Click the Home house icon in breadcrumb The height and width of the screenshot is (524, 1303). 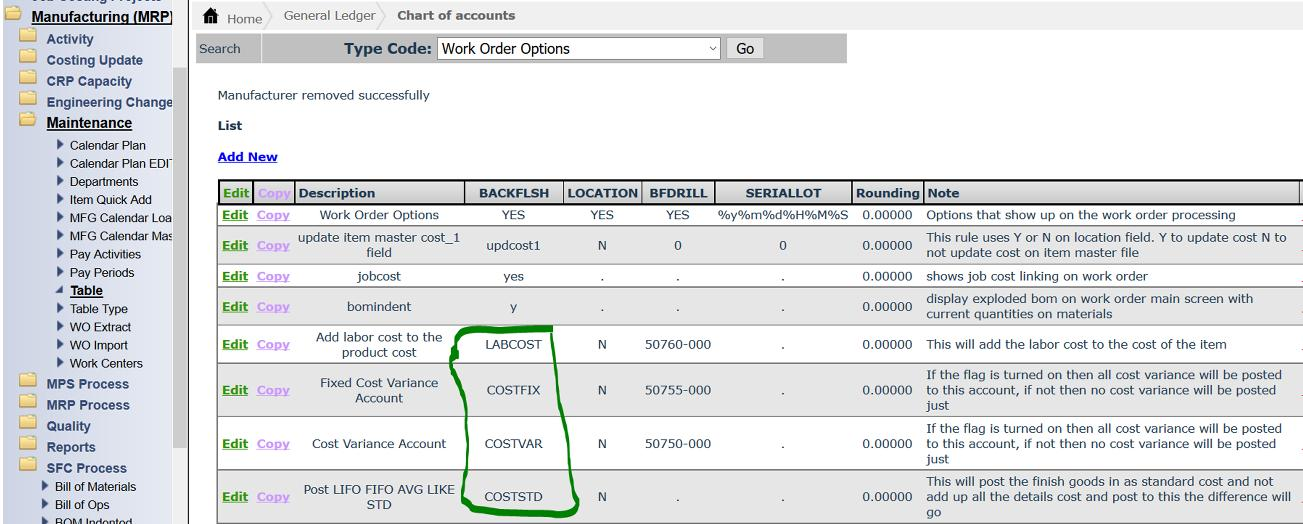coord(210,17)
